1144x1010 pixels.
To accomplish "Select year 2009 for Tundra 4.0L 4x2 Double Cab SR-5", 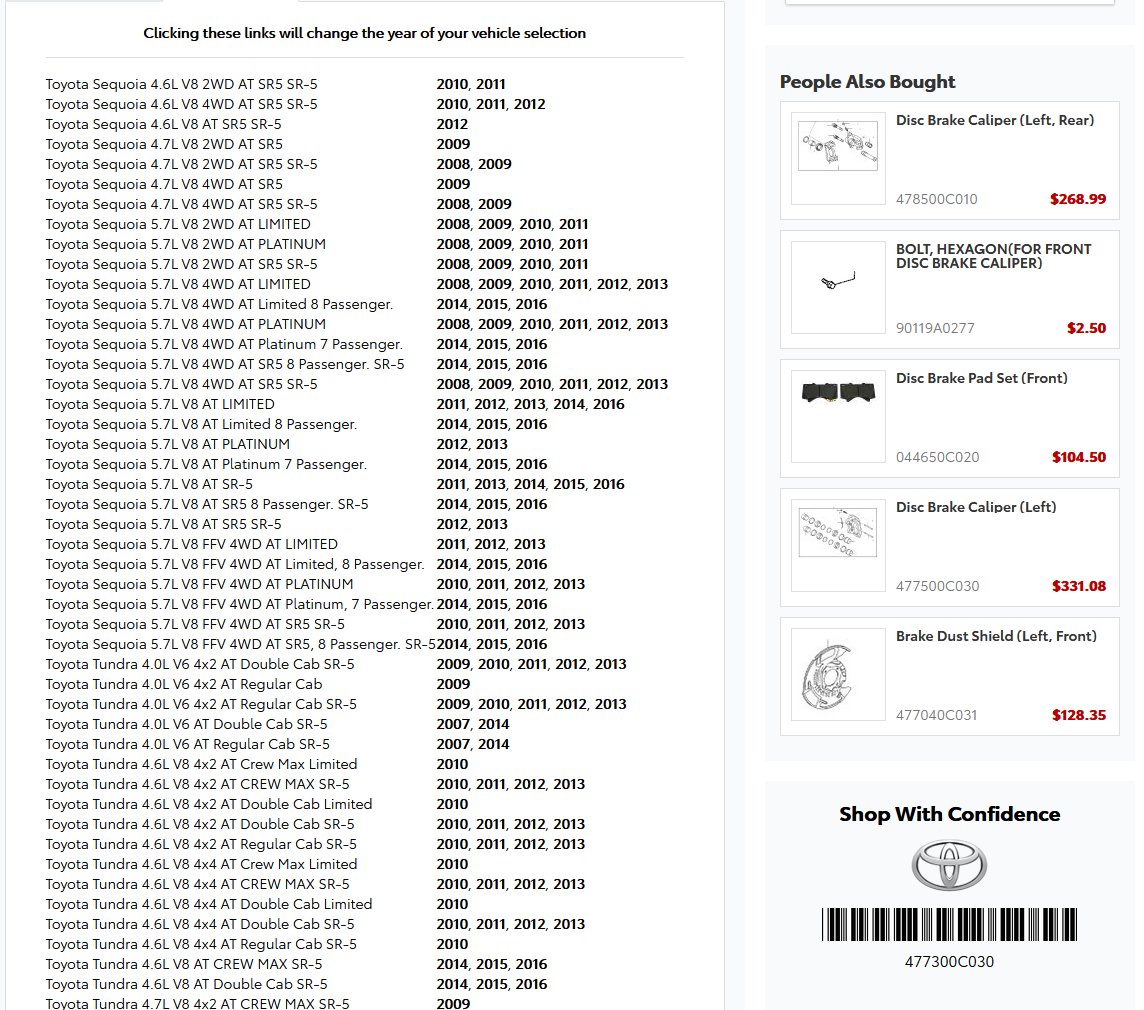I will [453, 665].
